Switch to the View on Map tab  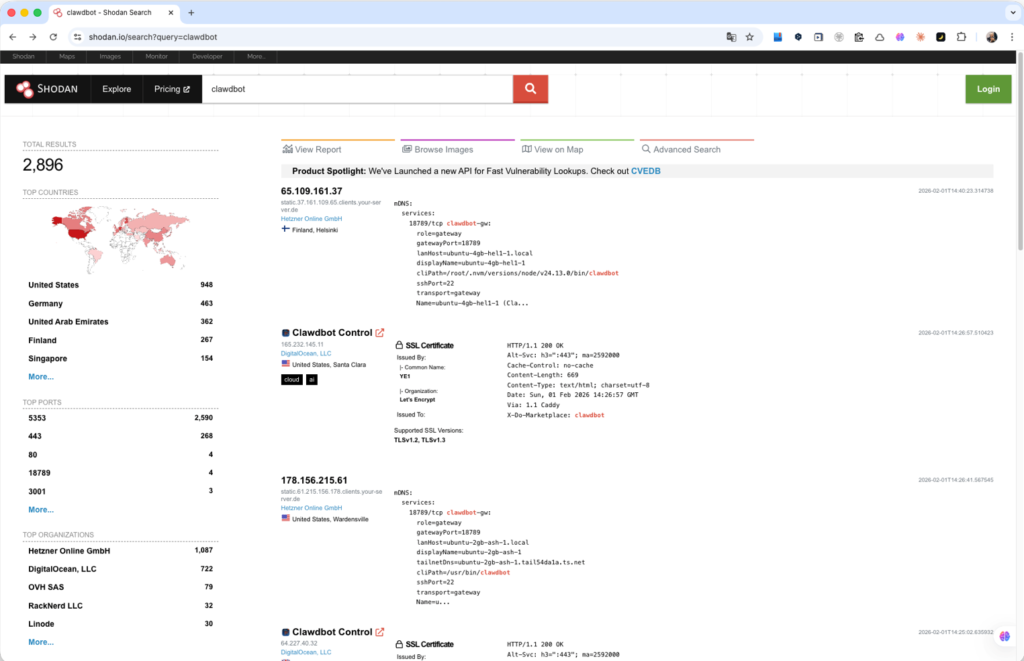click(552, 149)
